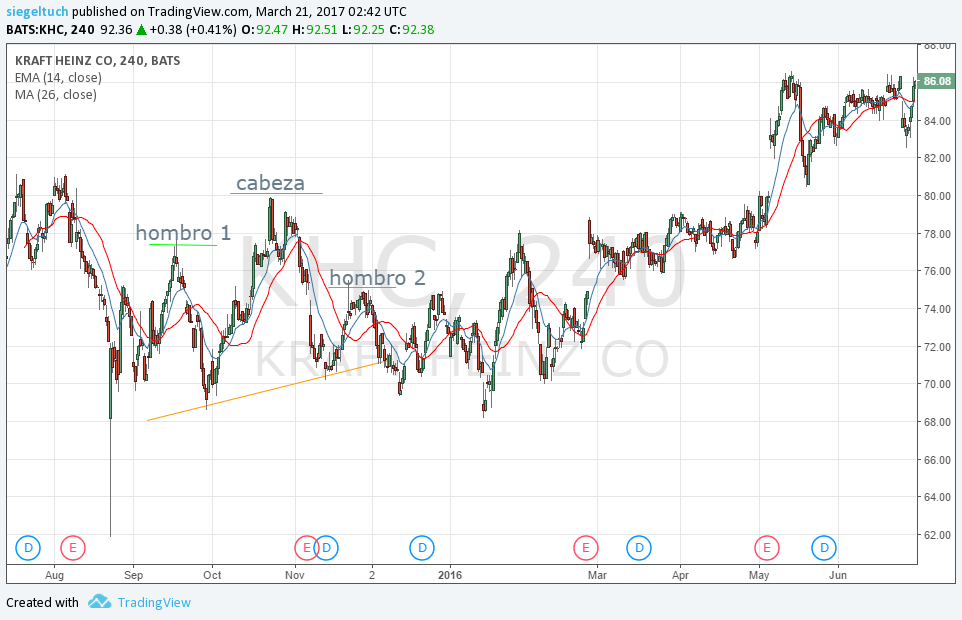
Task: Click the '+0.38 (+0.41%)' change value
Action: coord(193,29)
